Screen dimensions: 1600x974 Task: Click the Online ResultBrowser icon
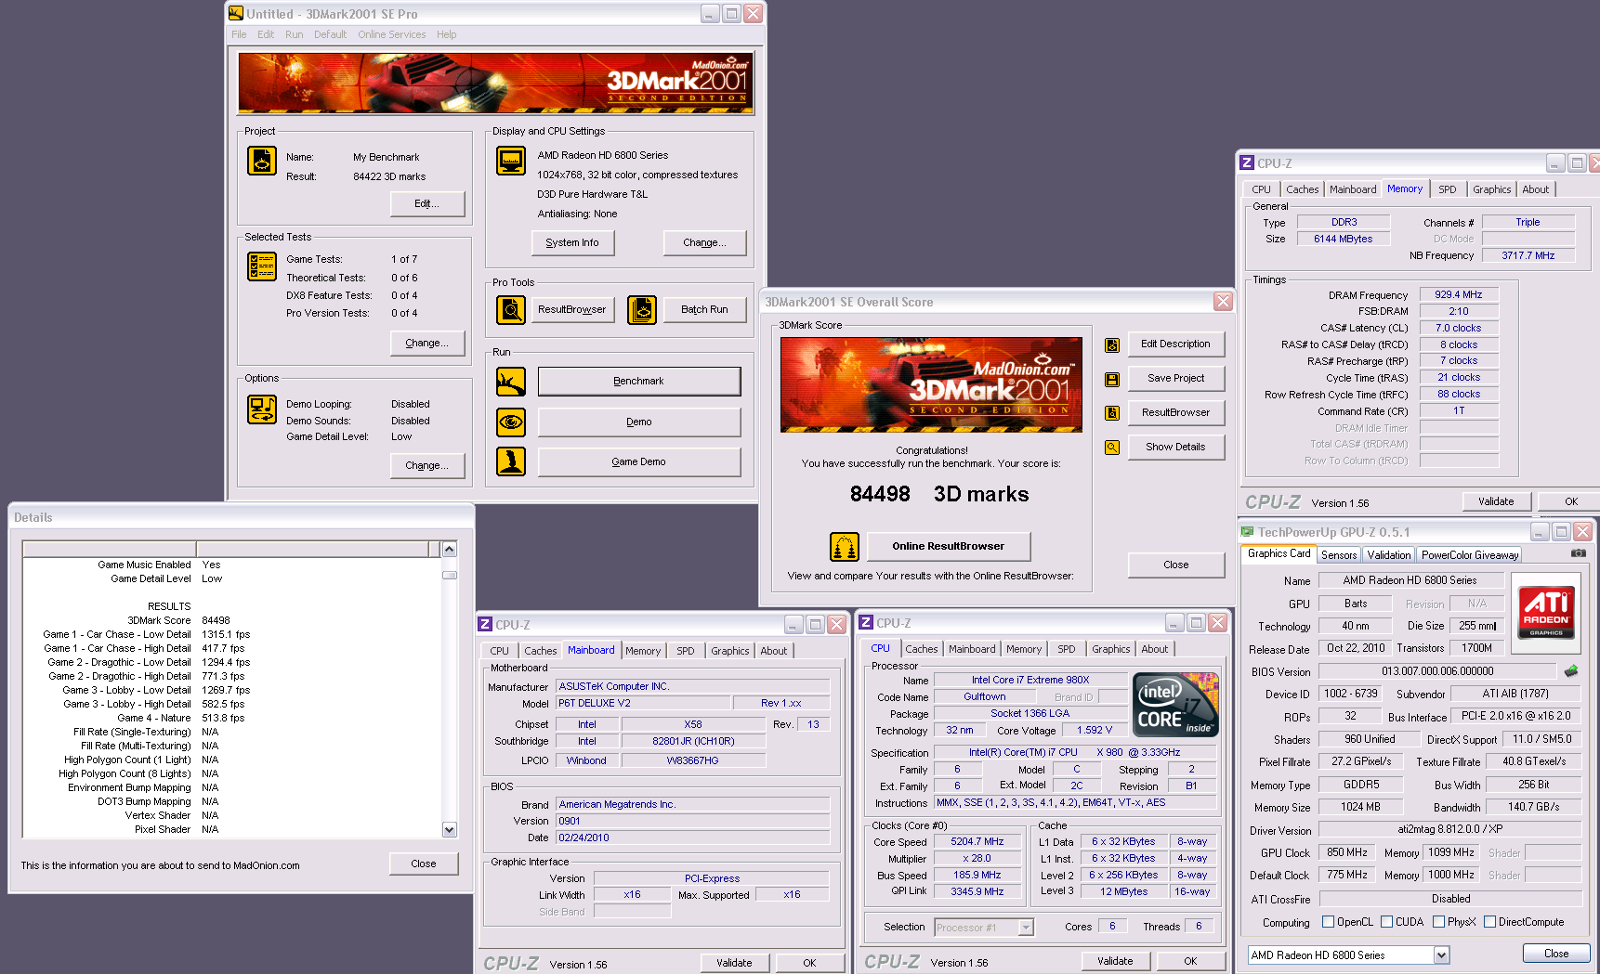tap(845, 547)
